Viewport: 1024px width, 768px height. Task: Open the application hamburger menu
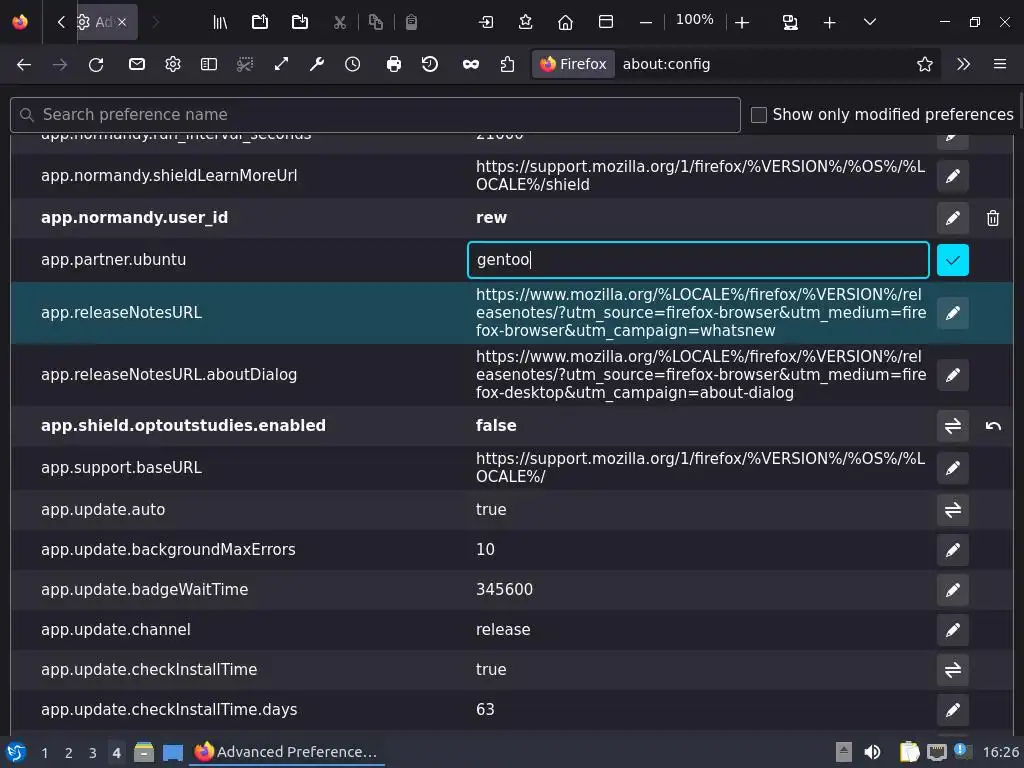click(1000, 64)
